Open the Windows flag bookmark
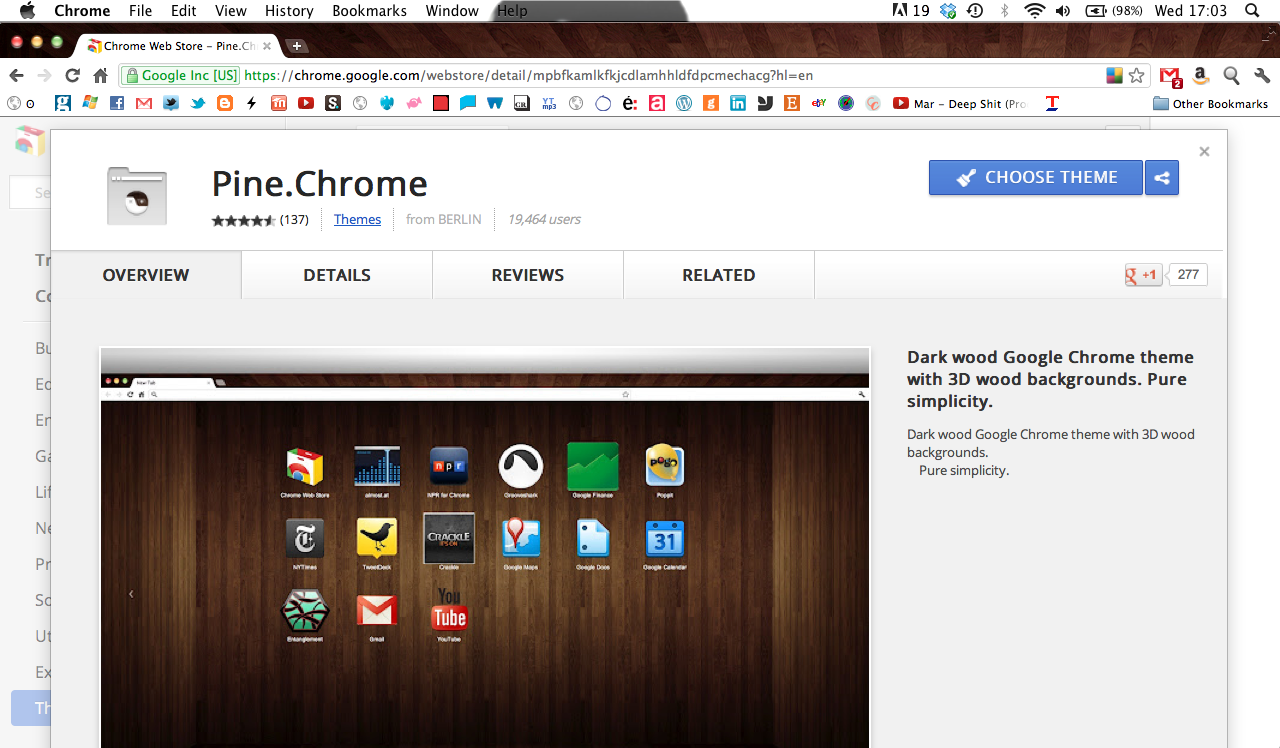The width and height of the screenshot is (1280, 748). pos(90,103)
